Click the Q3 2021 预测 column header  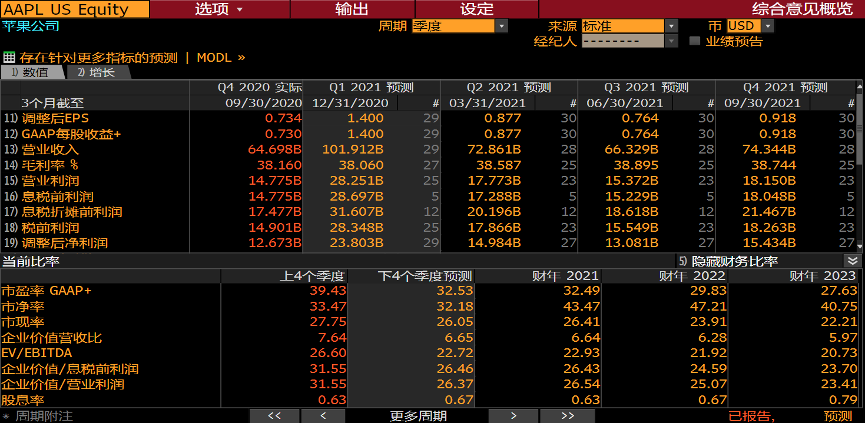click(647, 88)
